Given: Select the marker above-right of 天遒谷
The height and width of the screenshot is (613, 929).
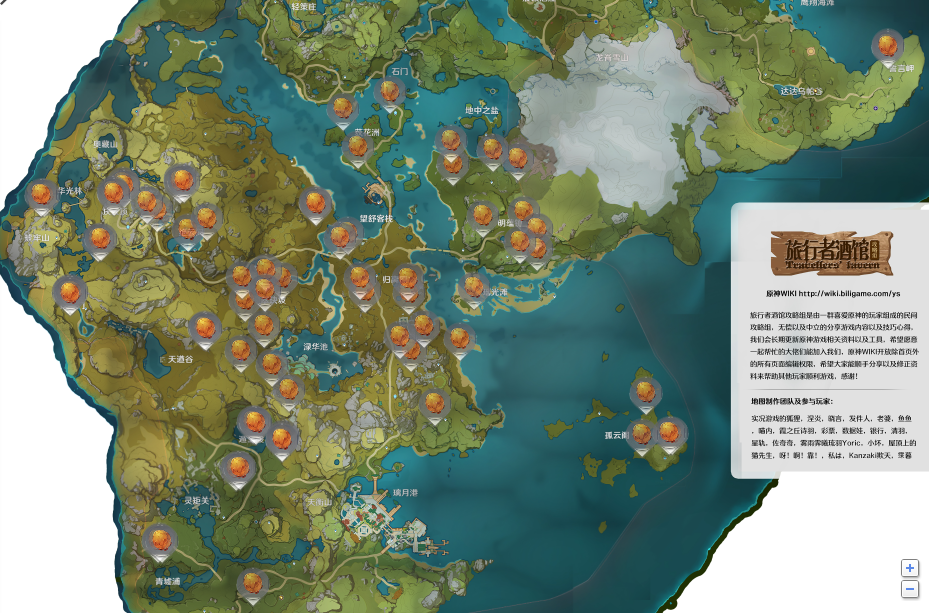Looking at the screenshot, I should (205, 329).
